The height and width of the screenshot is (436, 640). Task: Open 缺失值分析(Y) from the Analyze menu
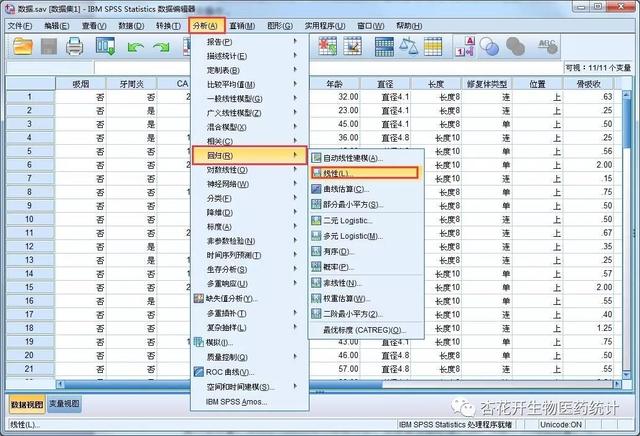coord(249,298)
